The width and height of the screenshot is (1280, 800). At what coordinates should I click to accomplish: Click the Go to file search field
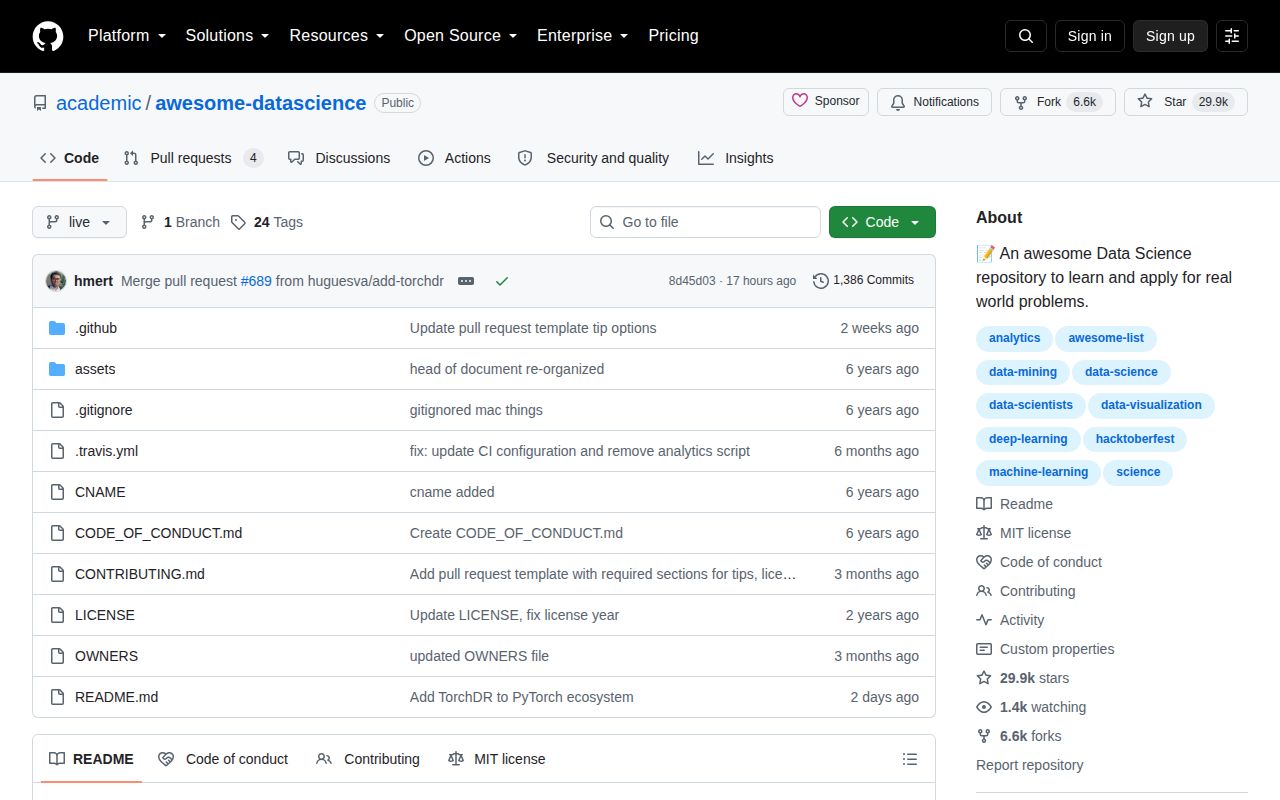tap(705, 222)
